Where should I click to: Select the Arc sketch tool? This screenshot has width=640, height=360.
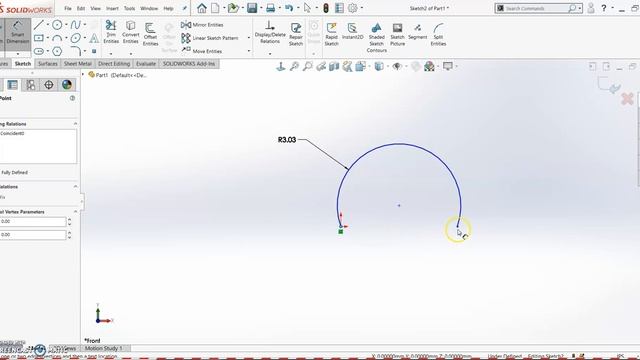coord(57,38)
